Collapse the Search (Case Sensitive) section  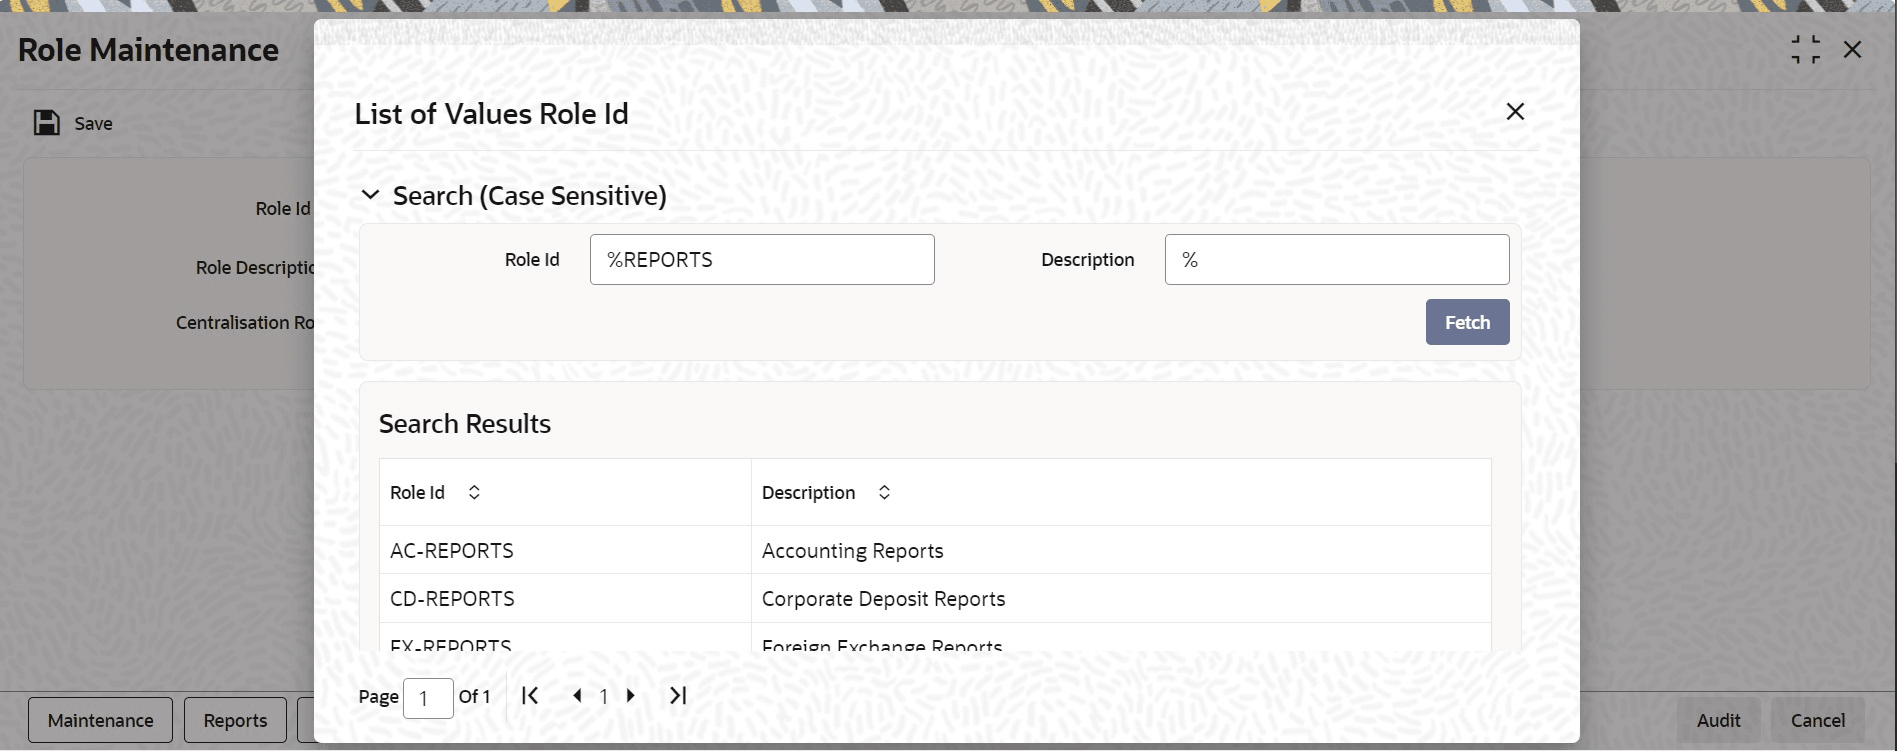[370, 195]
